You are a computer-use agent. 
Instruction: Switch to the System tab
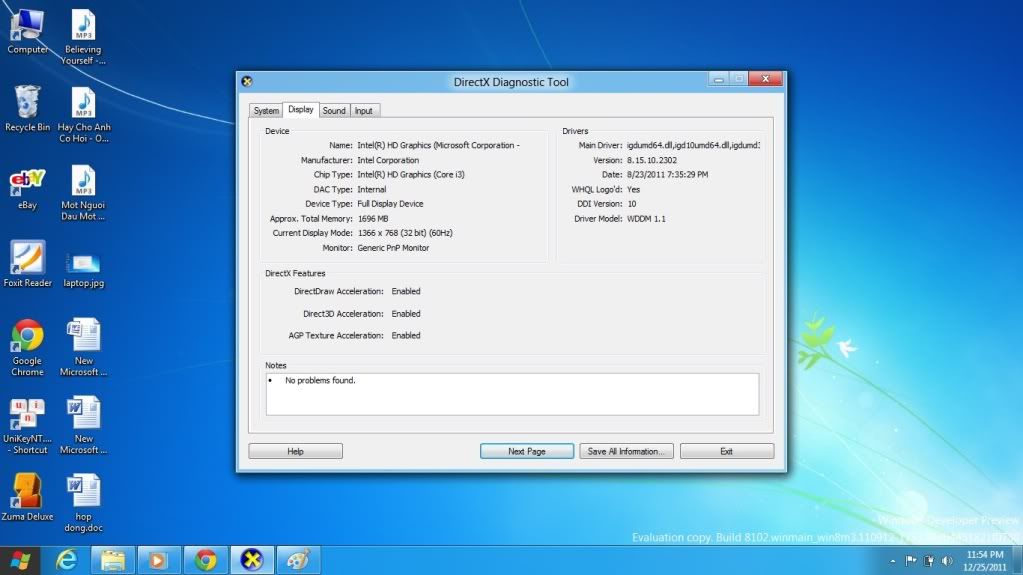266,110
